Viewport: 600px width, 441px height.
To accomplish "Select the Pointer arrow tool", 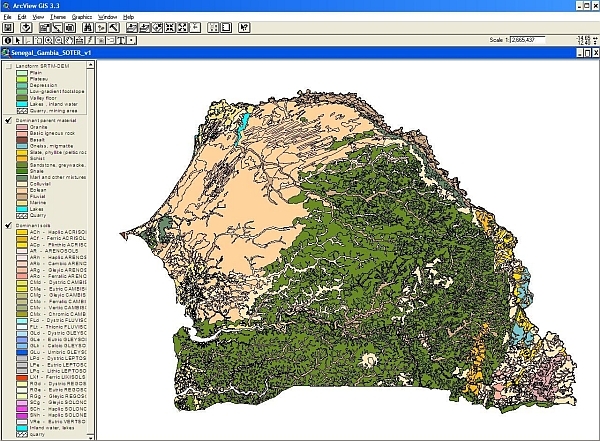I will pos(18,41).
